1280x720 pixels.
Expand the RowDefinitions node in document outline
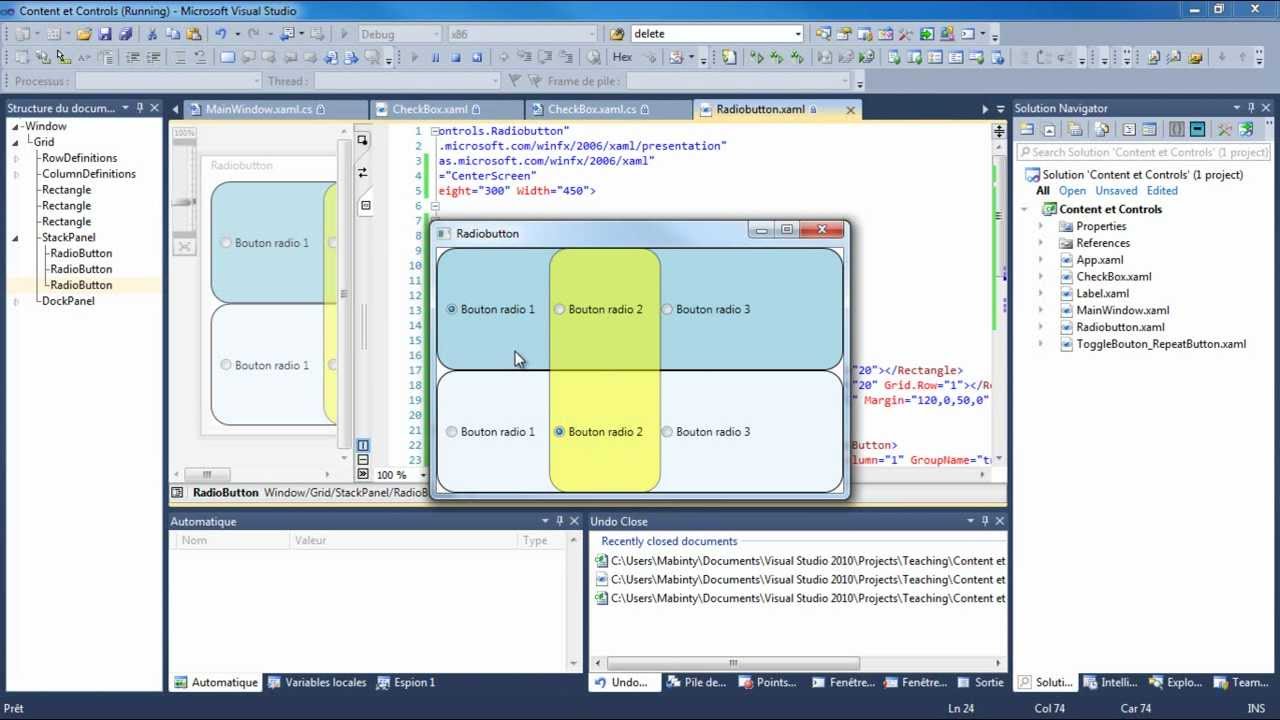coord(16,158)
